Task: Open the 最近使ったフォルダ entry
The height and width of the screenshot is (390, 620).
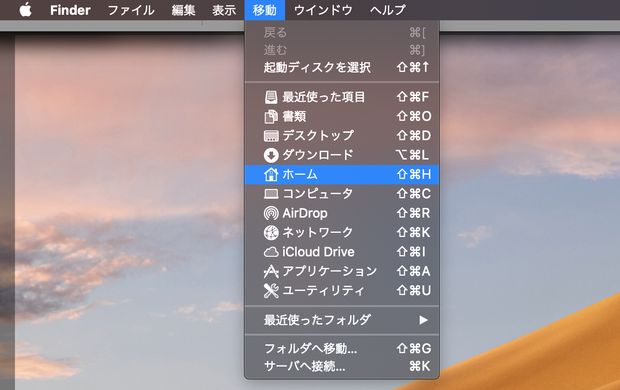Action: pyautogui.click(x=342, y=320)
